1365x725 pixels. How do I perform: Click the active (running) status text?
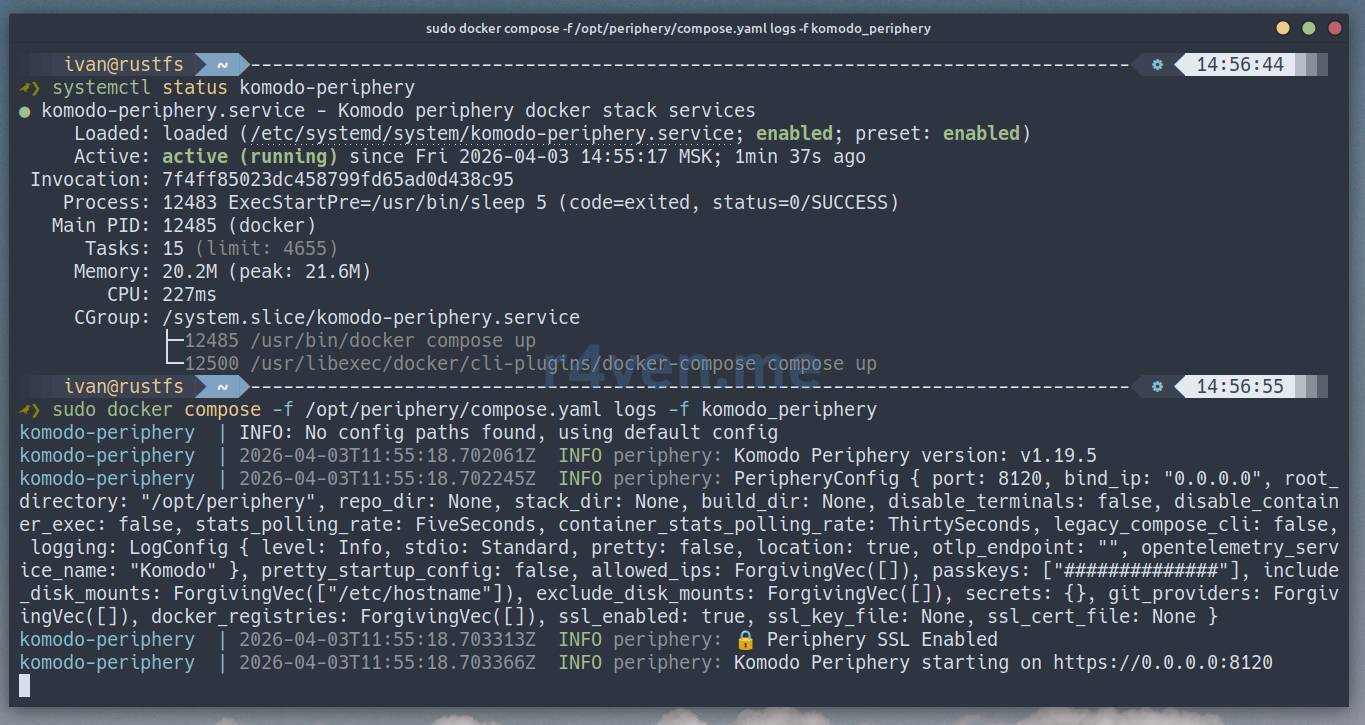[249, 157]
